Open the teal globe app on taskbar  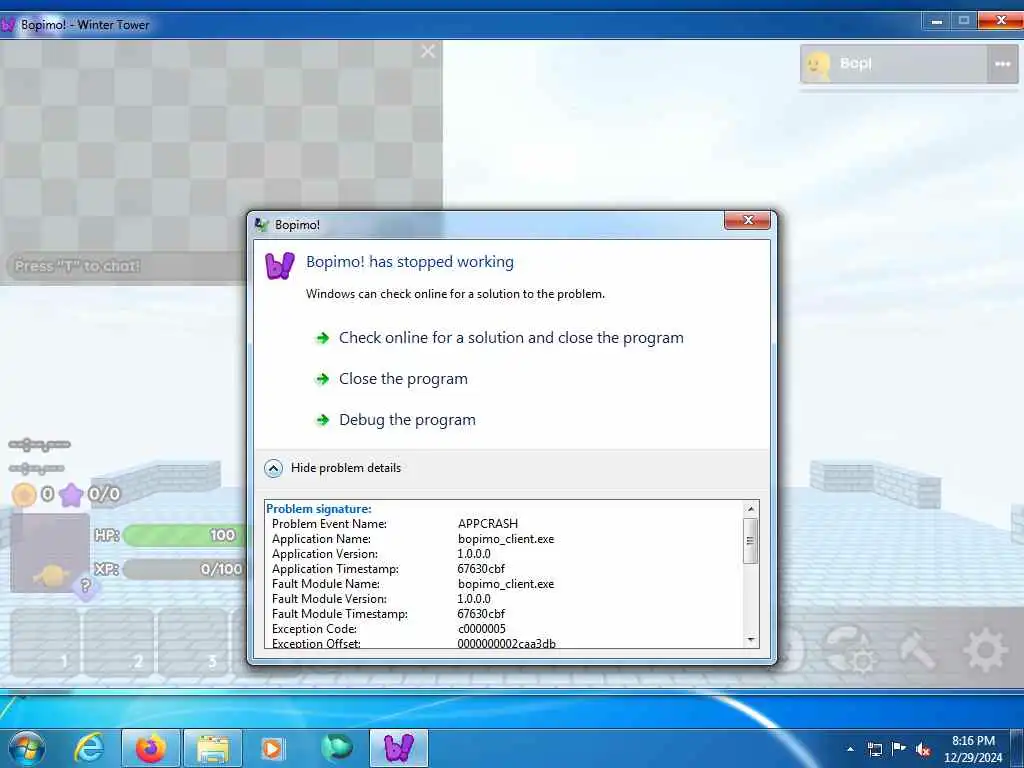337,748
